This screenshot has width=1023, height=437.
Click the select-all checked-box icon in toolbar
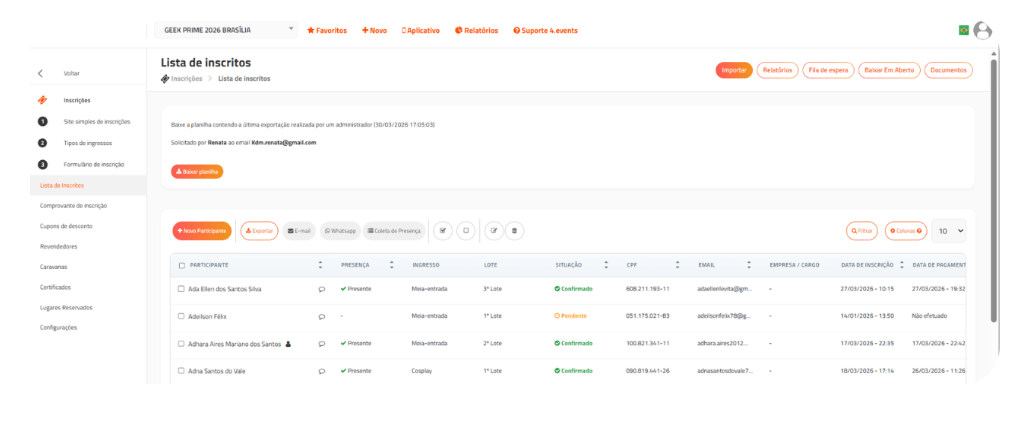pos(443,230)
